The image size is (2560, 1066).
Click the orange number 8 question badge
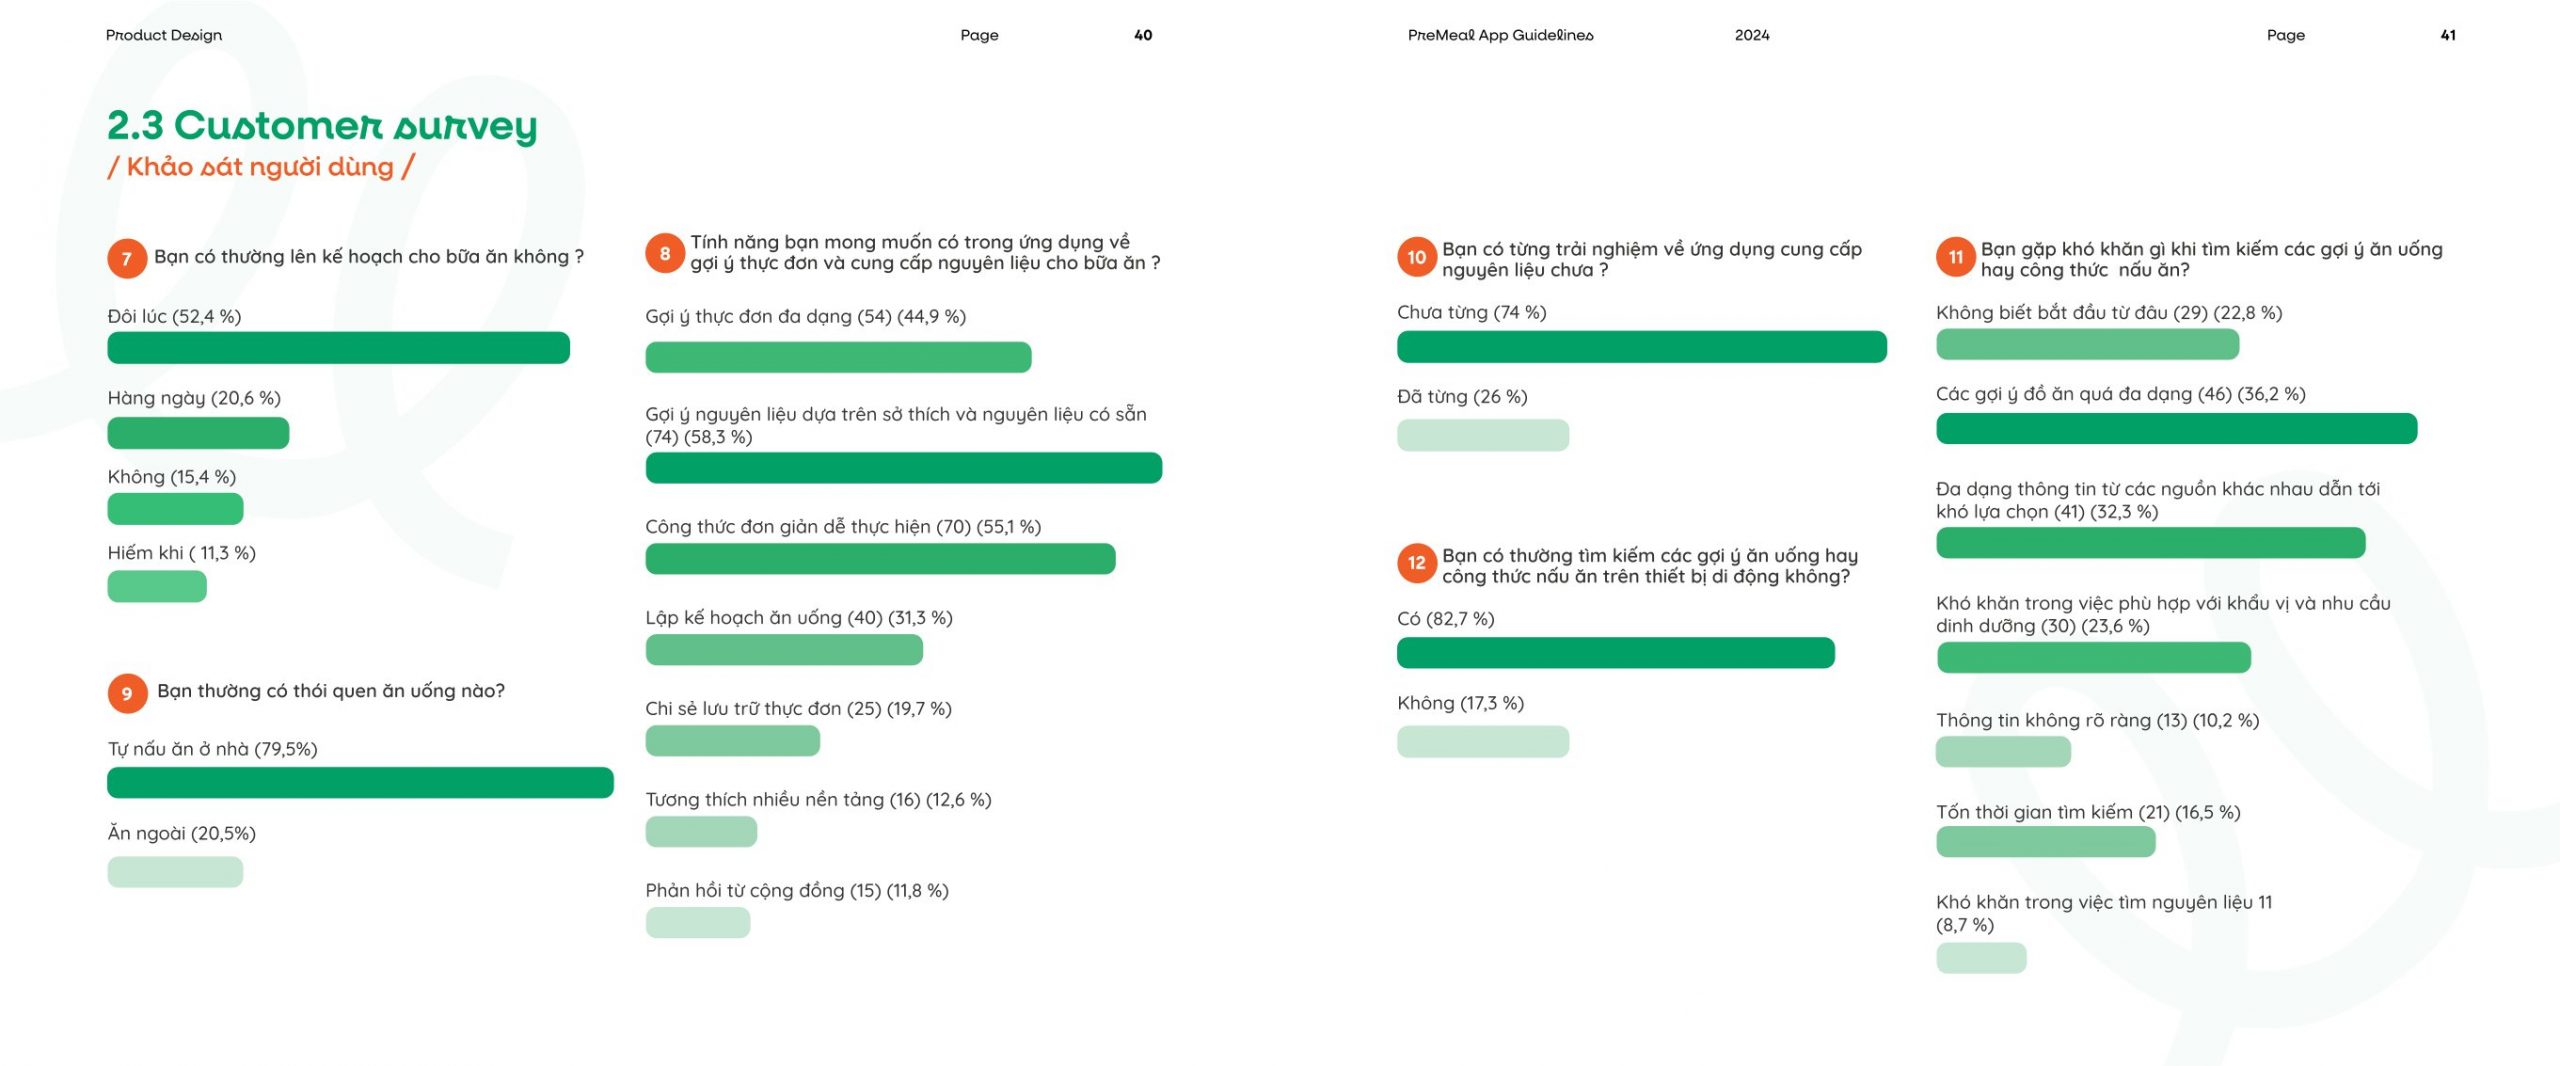pos(665,253)
